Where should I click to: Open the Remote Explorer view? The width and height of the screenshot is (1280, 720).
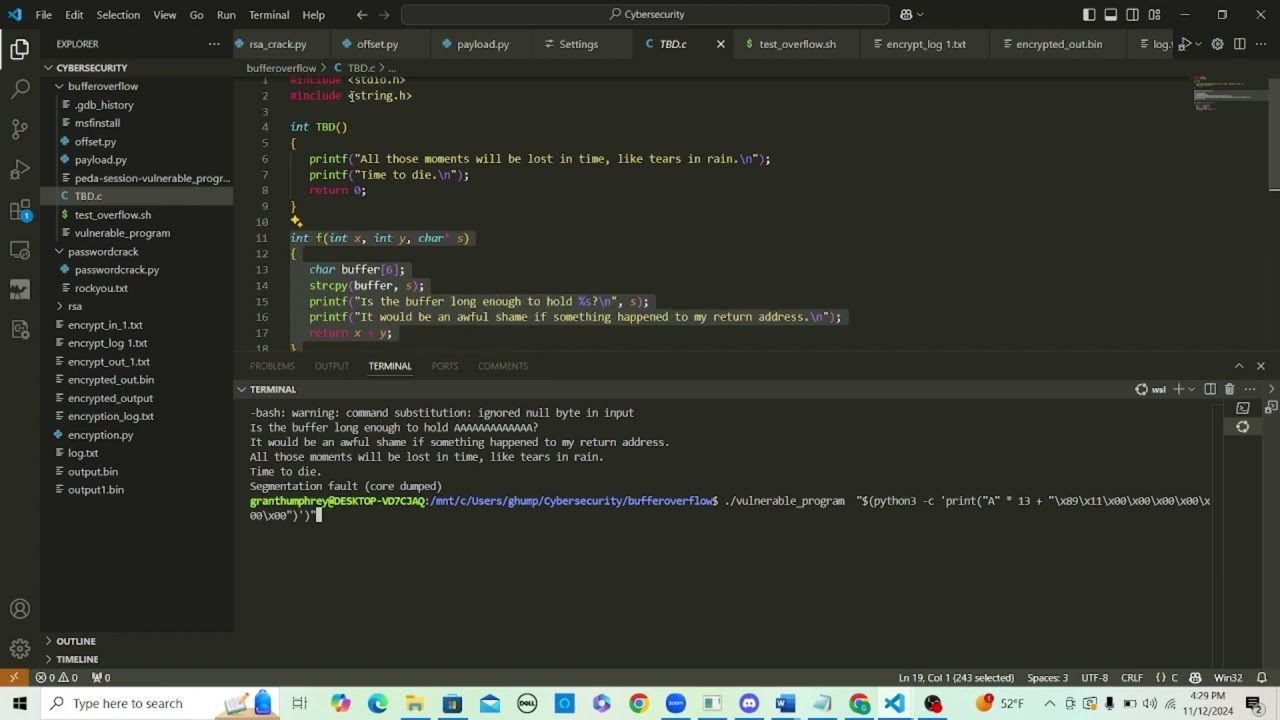(x=20, y=250)
